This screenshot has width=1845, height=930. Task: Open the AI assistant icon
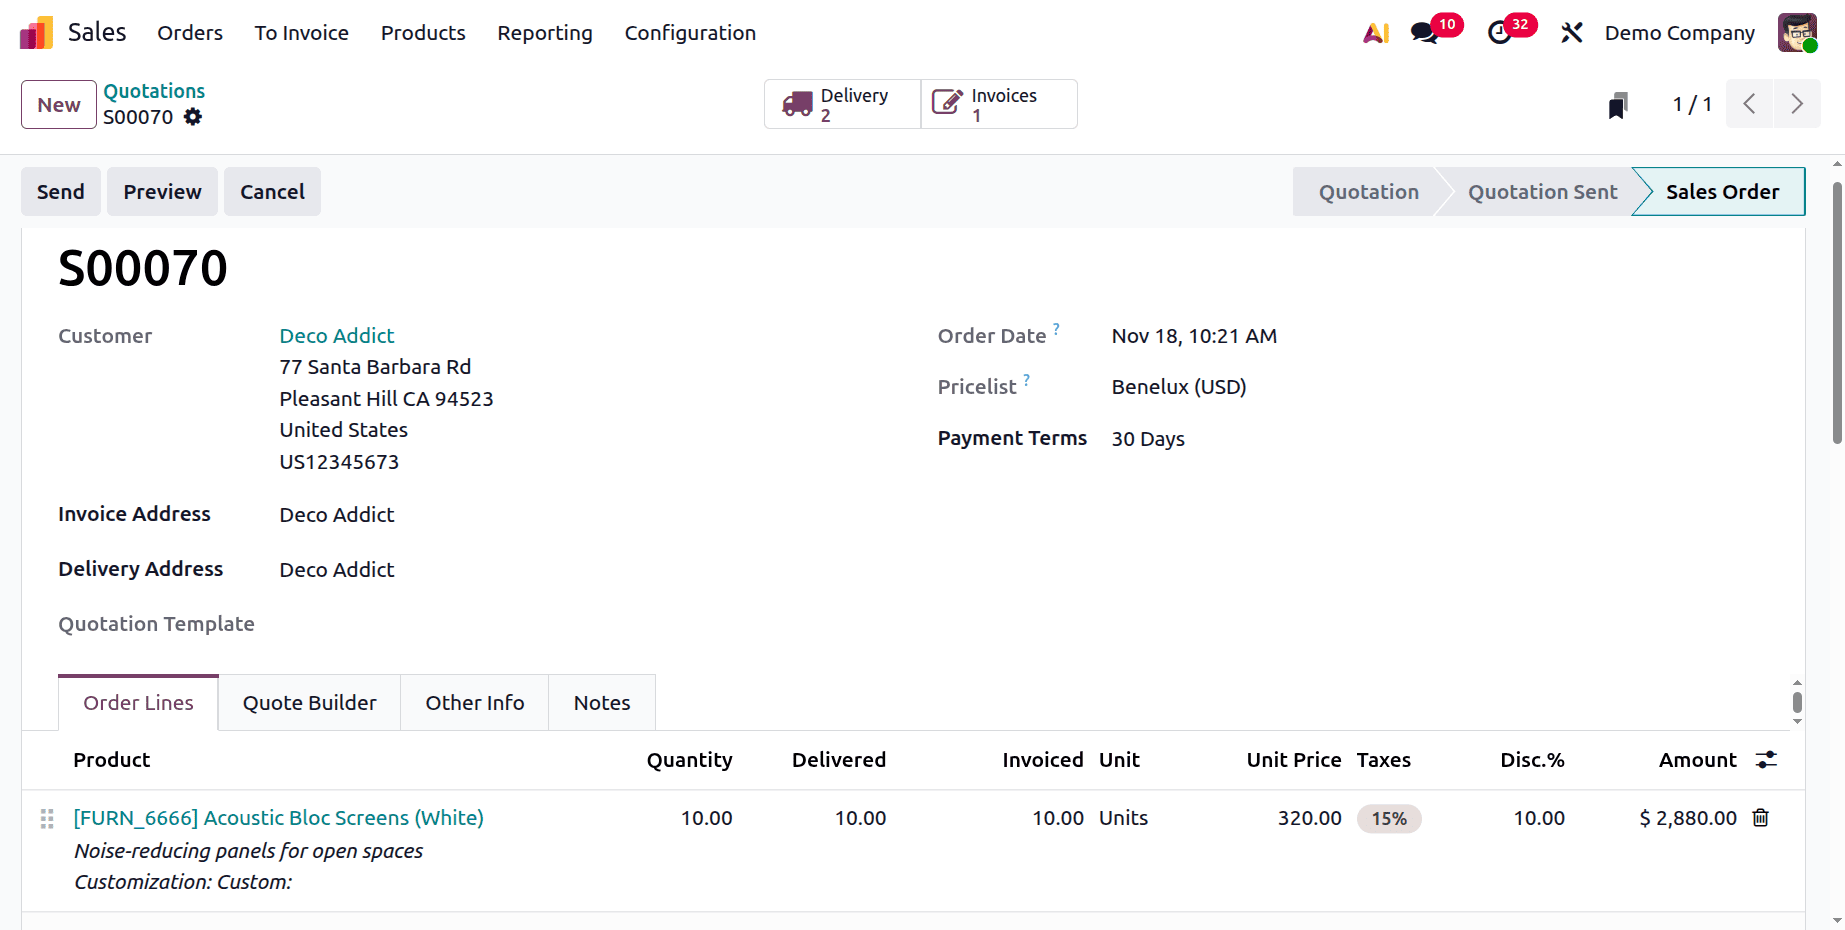1375,32
